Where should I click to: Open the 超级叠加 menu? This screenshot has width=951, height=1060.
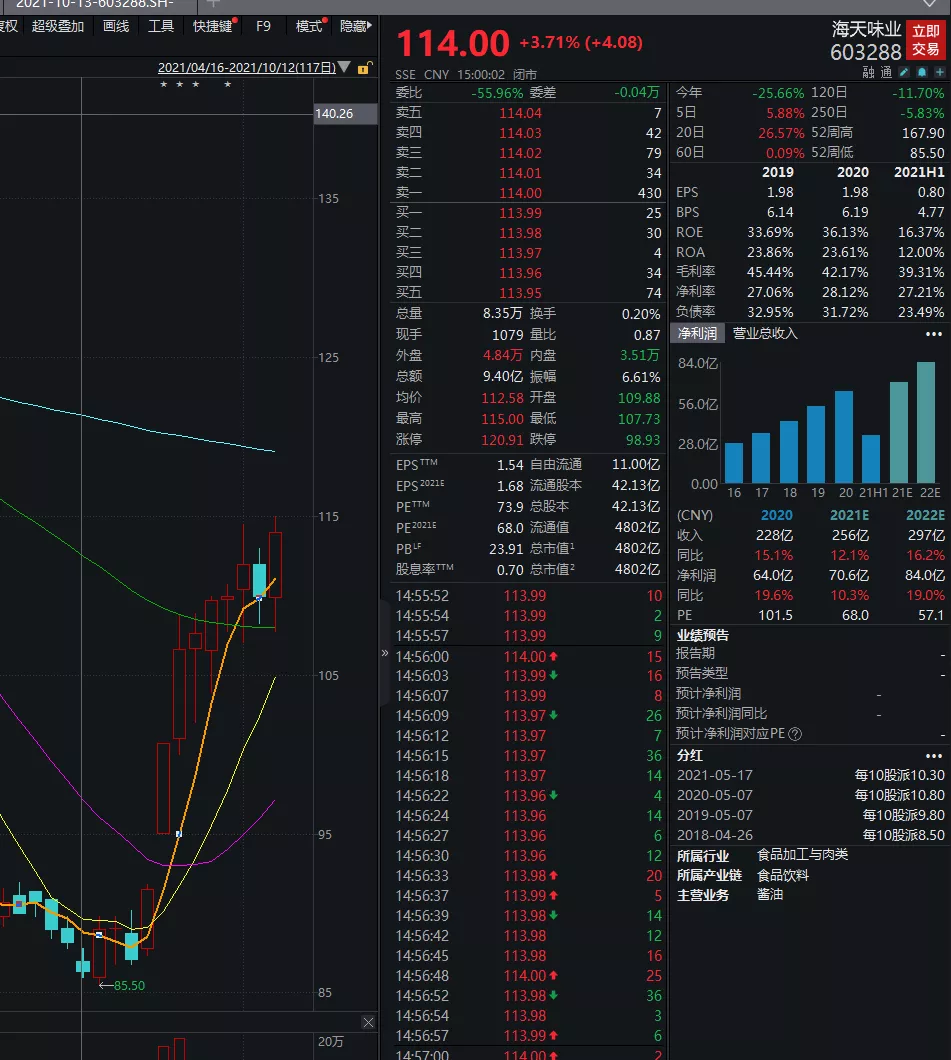coord(58,26)
